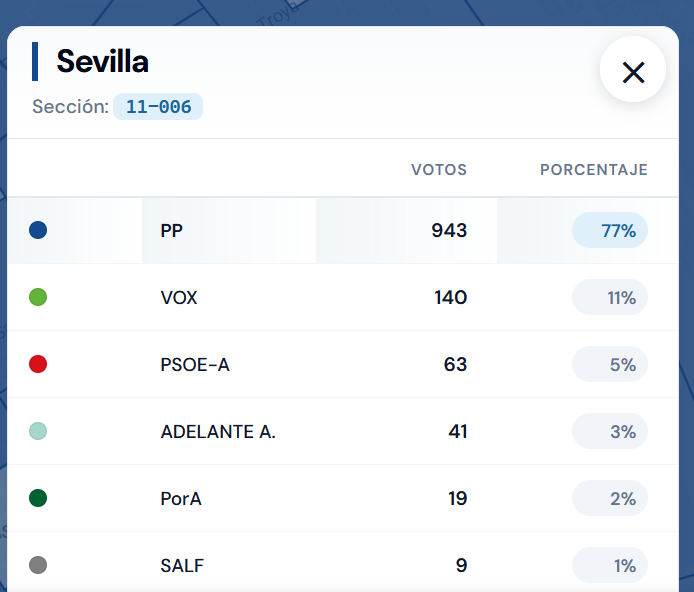Select the PP party row label

point(171,231)
